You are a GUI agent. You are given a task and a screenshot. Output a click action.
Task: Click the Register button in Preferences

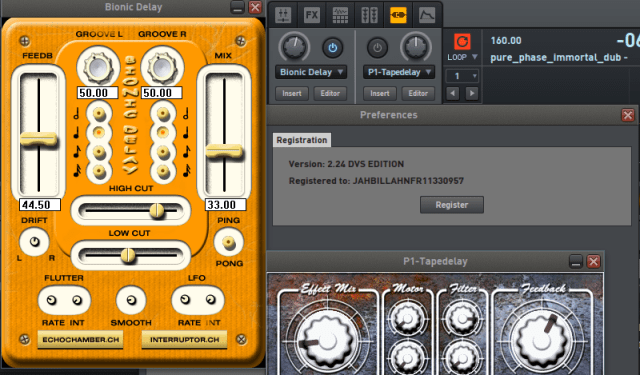pyautogui.click(x=452, y=205)
